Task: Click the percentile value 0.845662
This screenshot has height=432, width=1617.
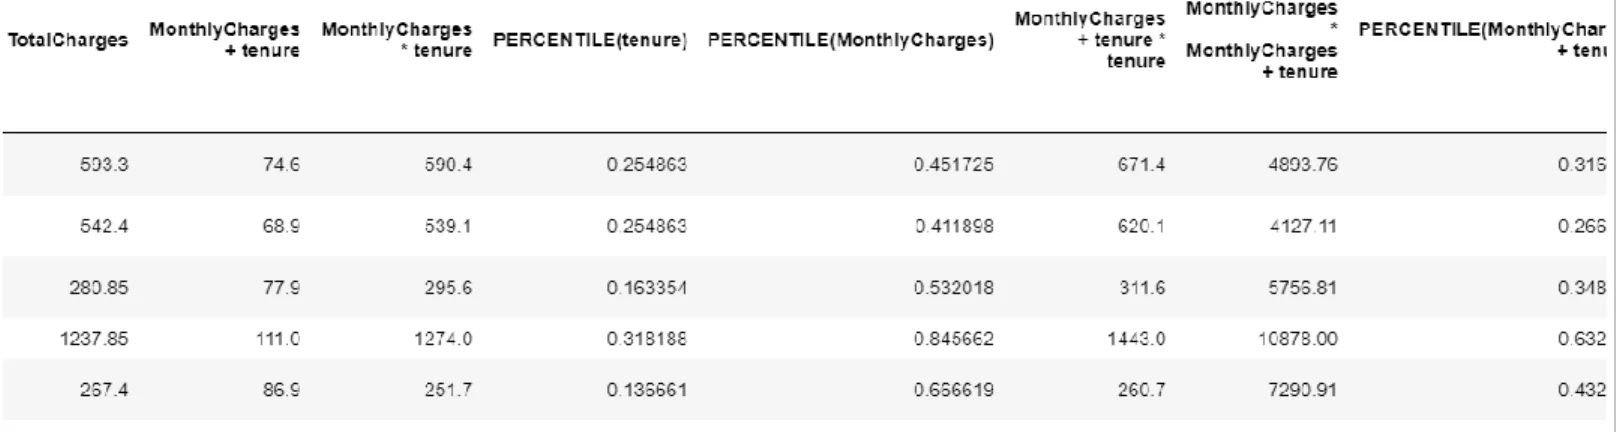Action: pyautogui.click(x=953, y=339)
